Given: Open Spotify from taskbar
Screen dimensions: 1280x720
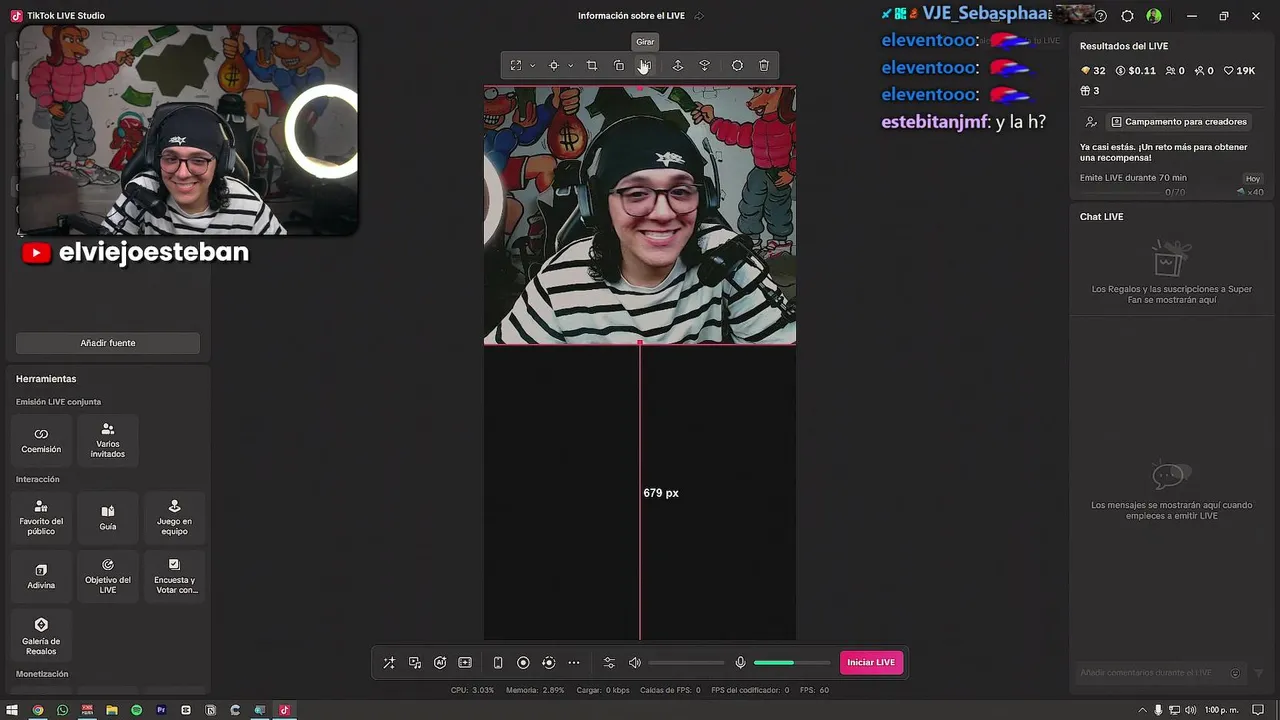Looking at the screenshot, I should 136,710.
